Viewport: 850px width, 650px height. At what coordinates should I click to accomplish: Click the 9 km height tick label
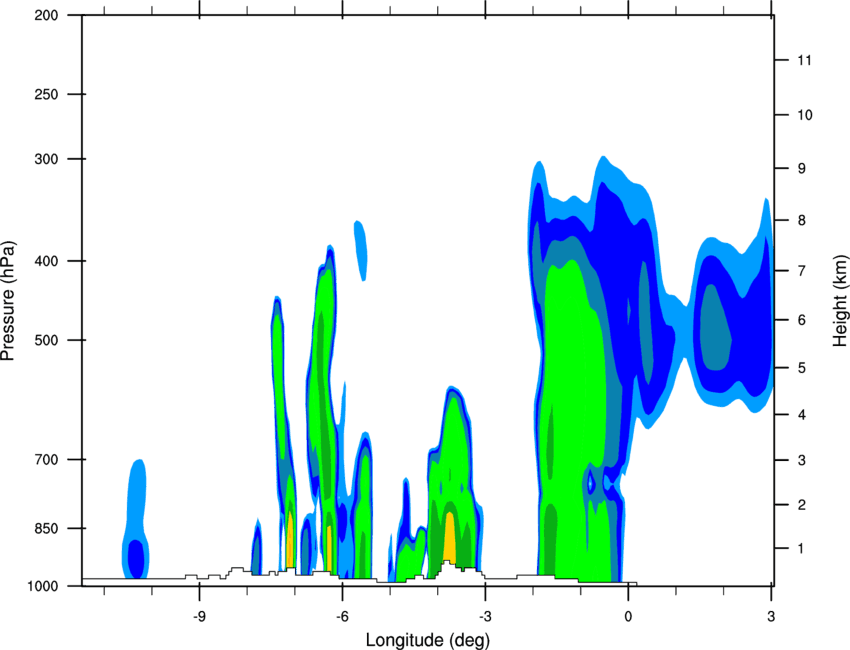(801, 169)
